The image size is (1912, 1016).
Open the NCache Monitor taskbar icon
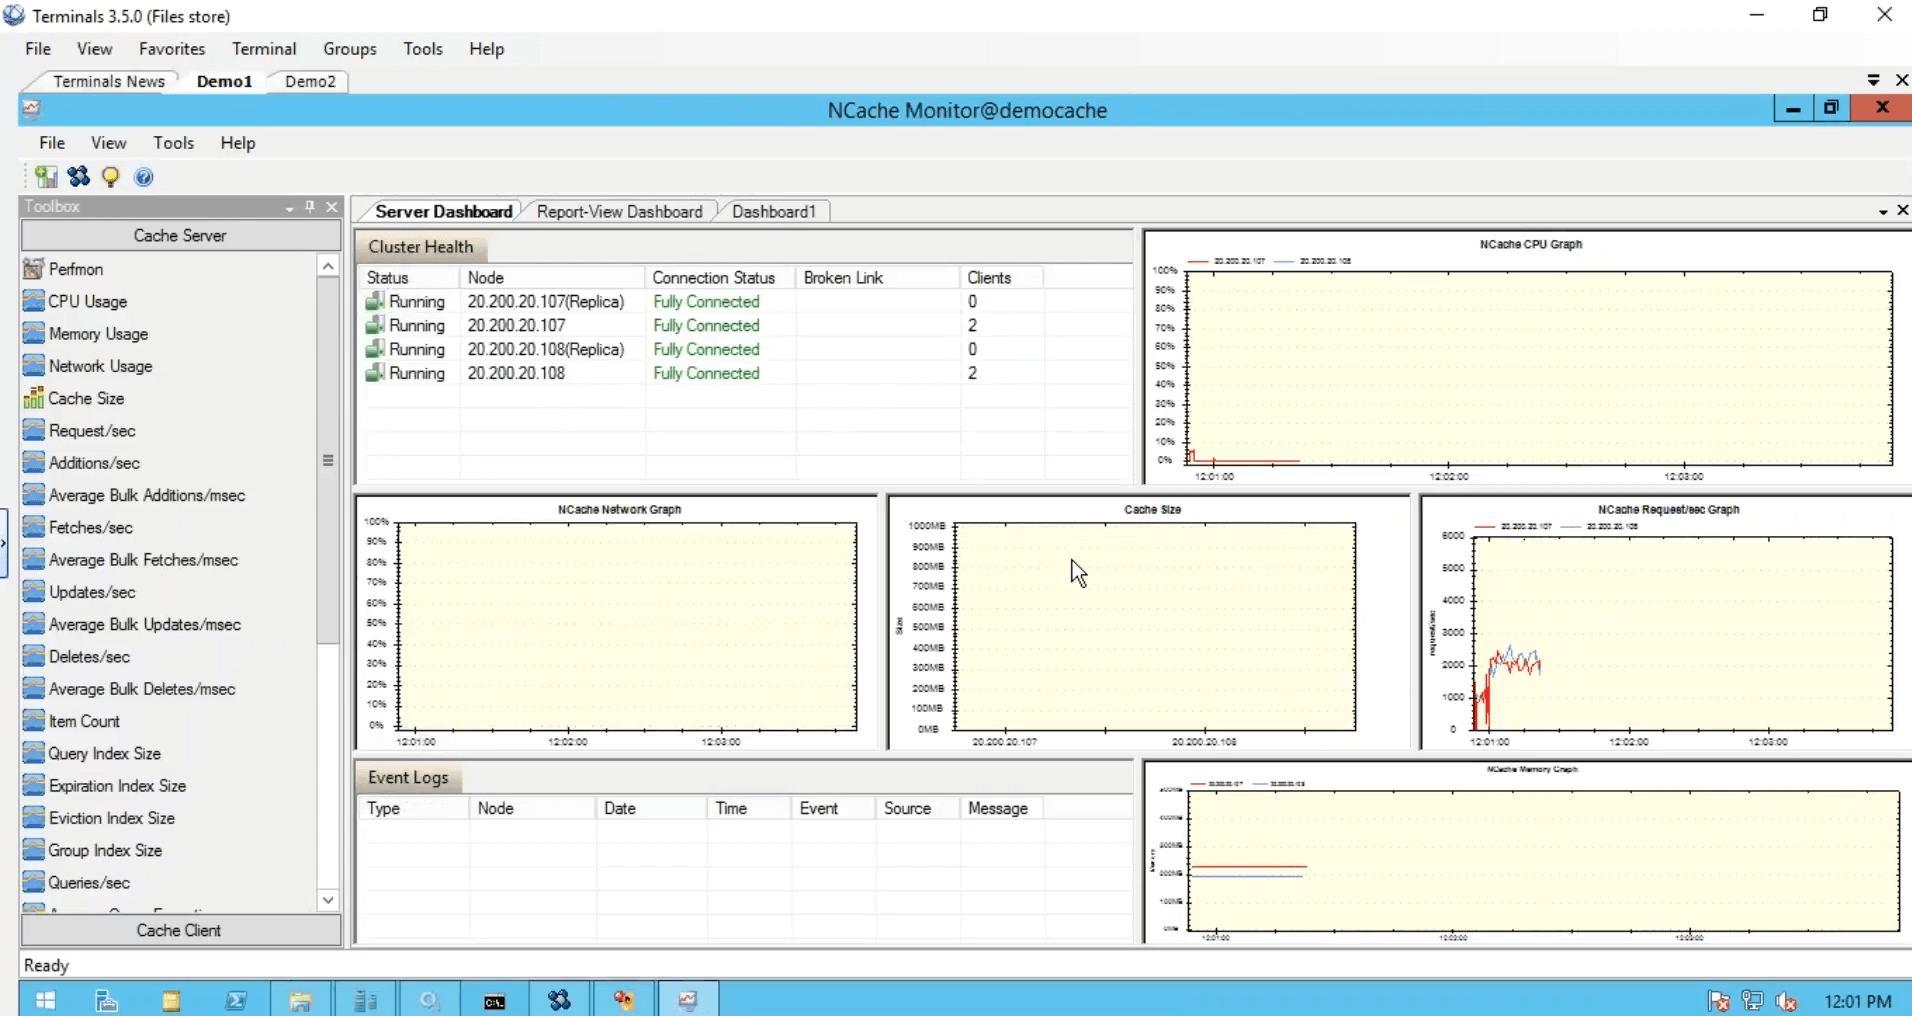(x=688, y=1000)
